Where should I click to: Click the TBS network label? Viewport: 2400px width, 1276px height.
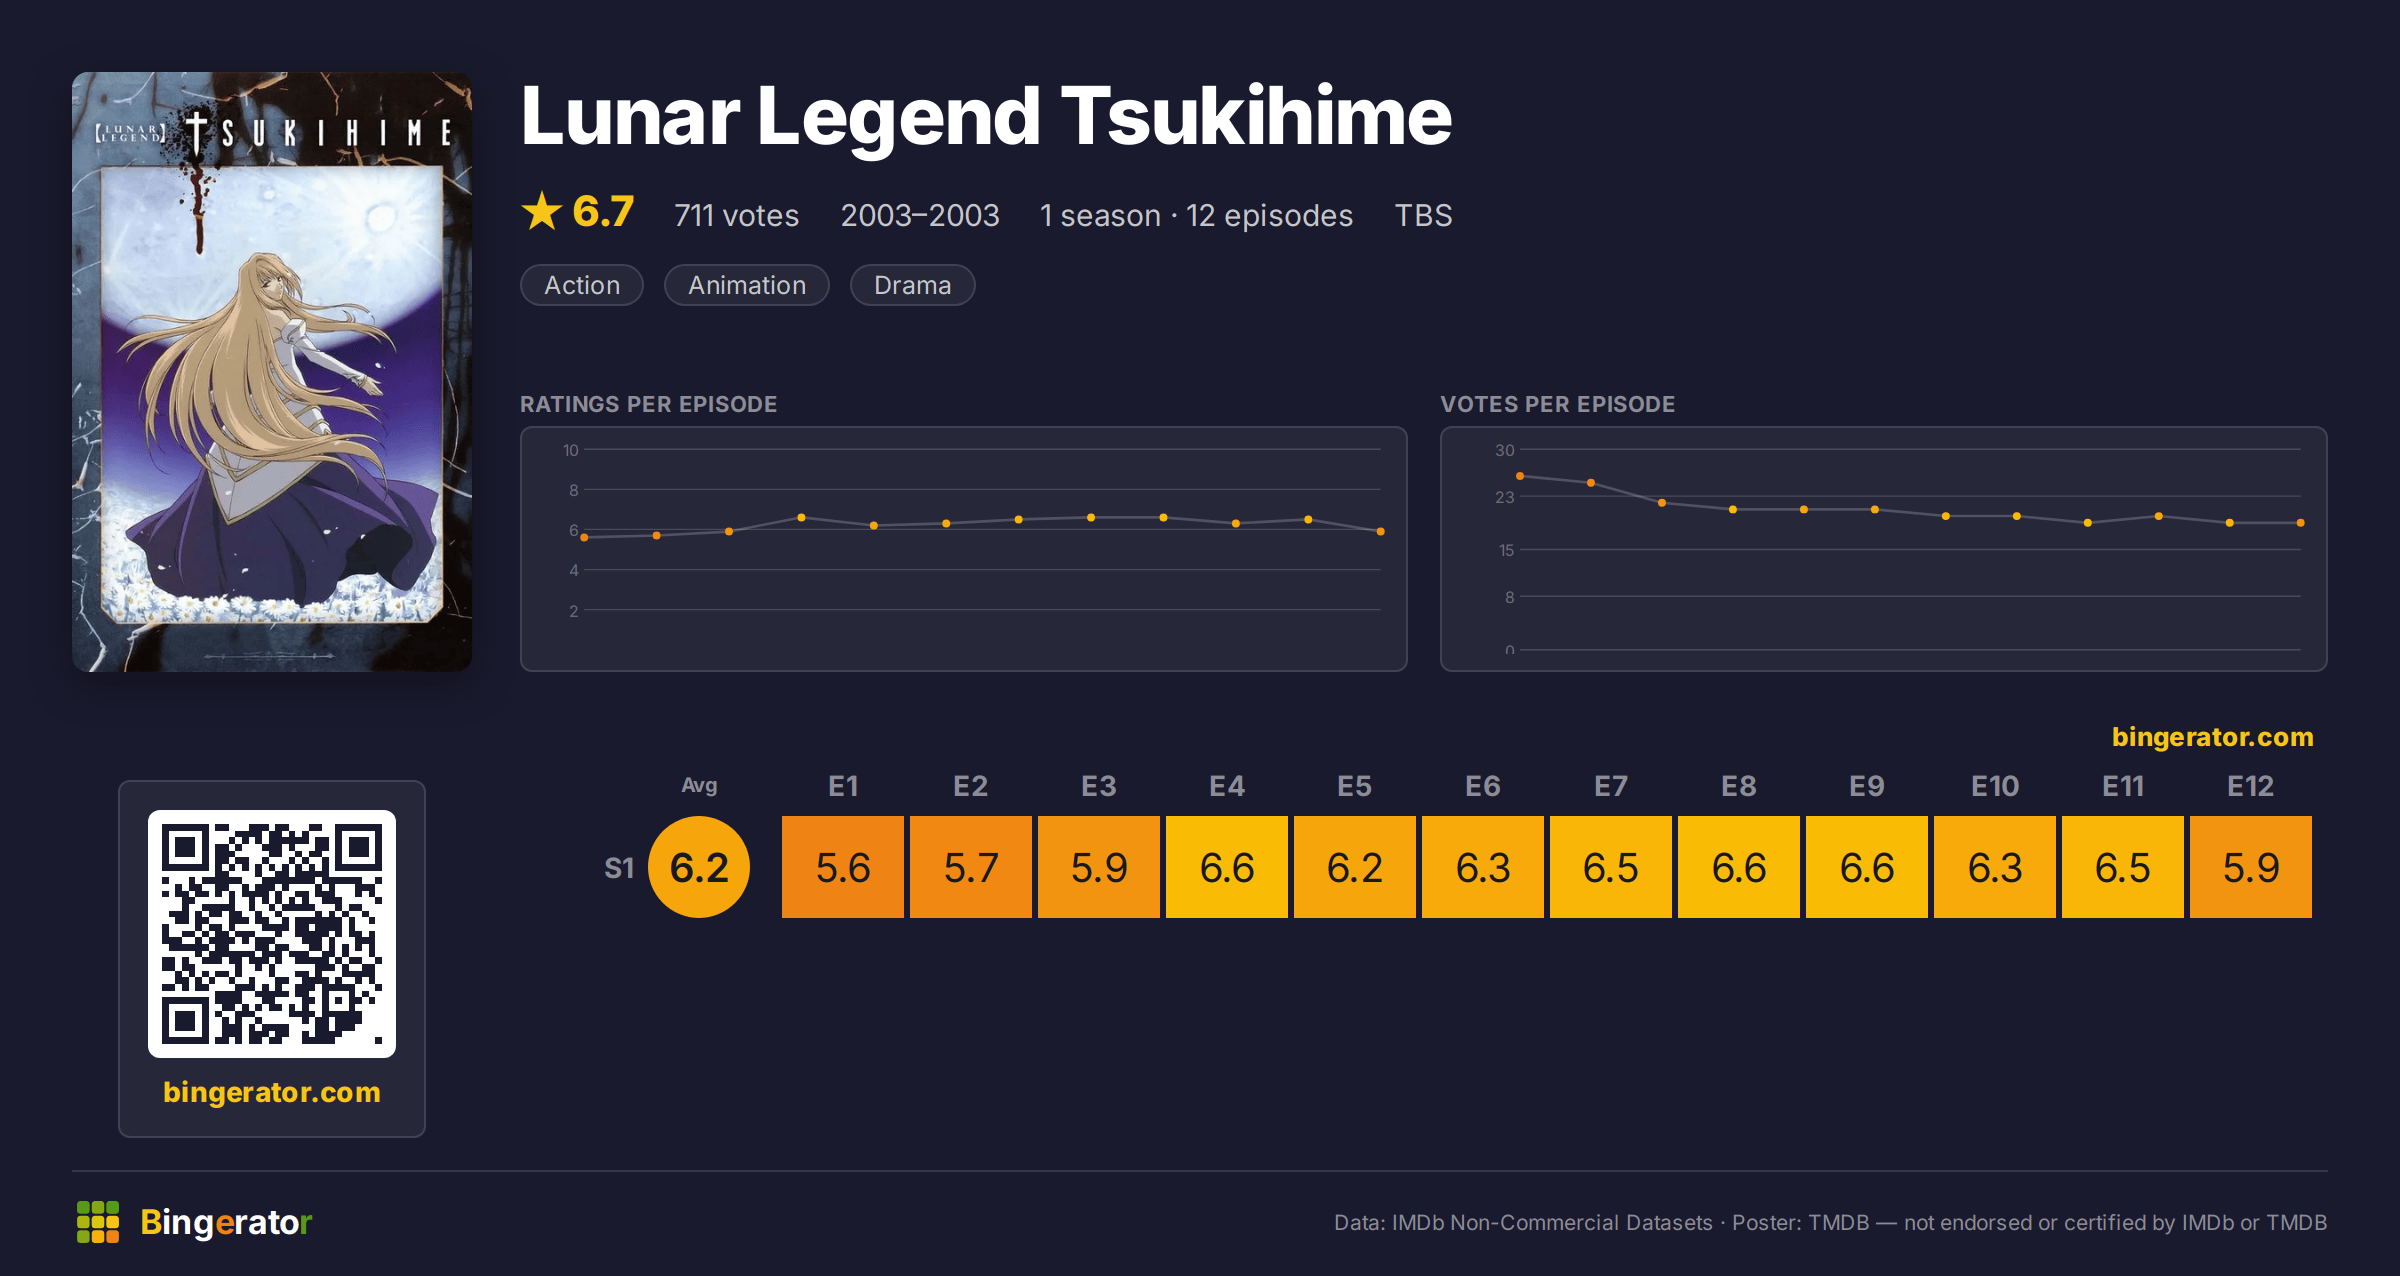tap(1423, 215)
